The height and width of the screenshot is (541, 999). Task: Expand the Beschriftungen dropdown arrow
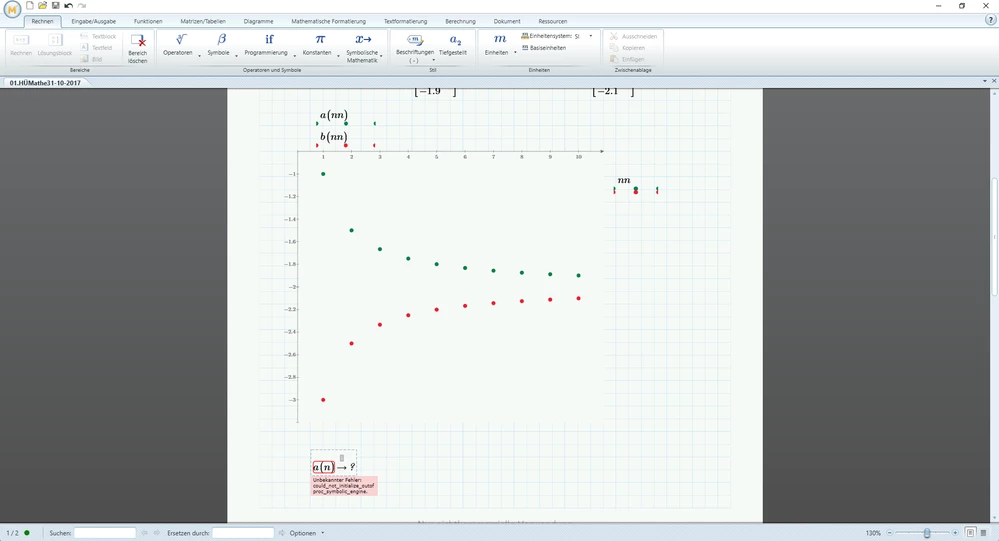[x=433, y=61]
